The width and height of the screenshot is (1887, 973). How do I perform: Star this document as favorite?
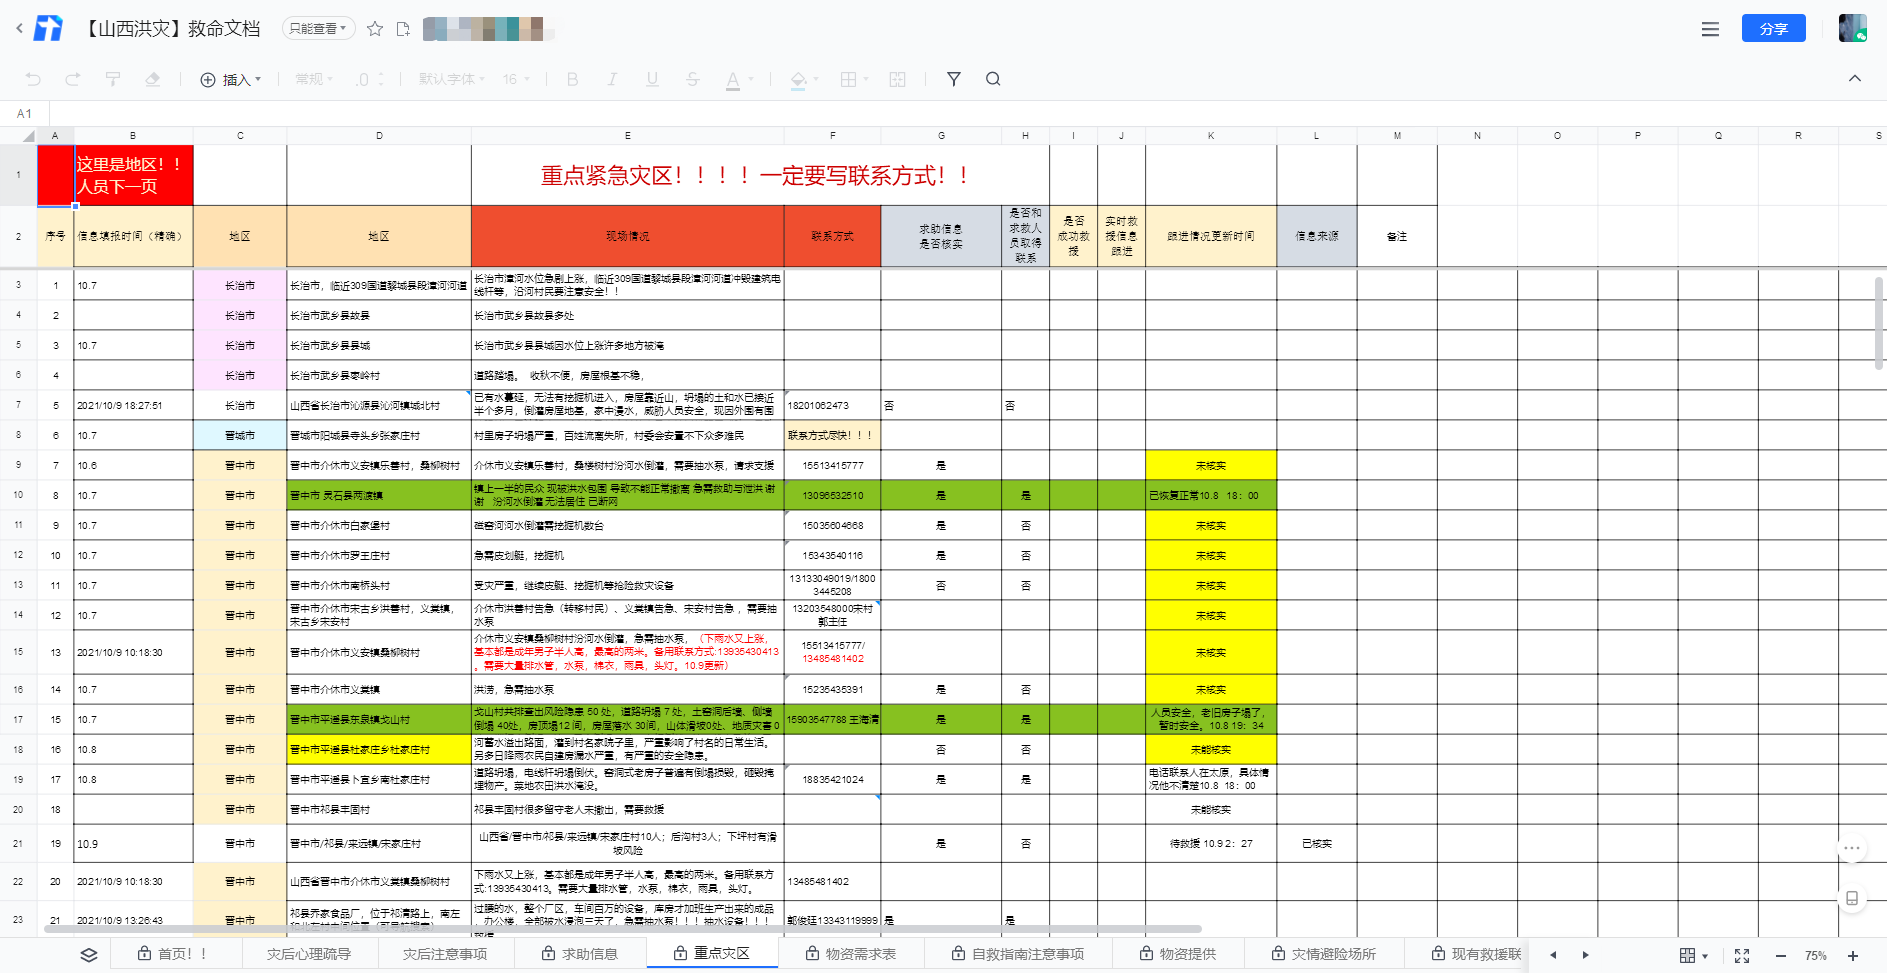point(375,29)
